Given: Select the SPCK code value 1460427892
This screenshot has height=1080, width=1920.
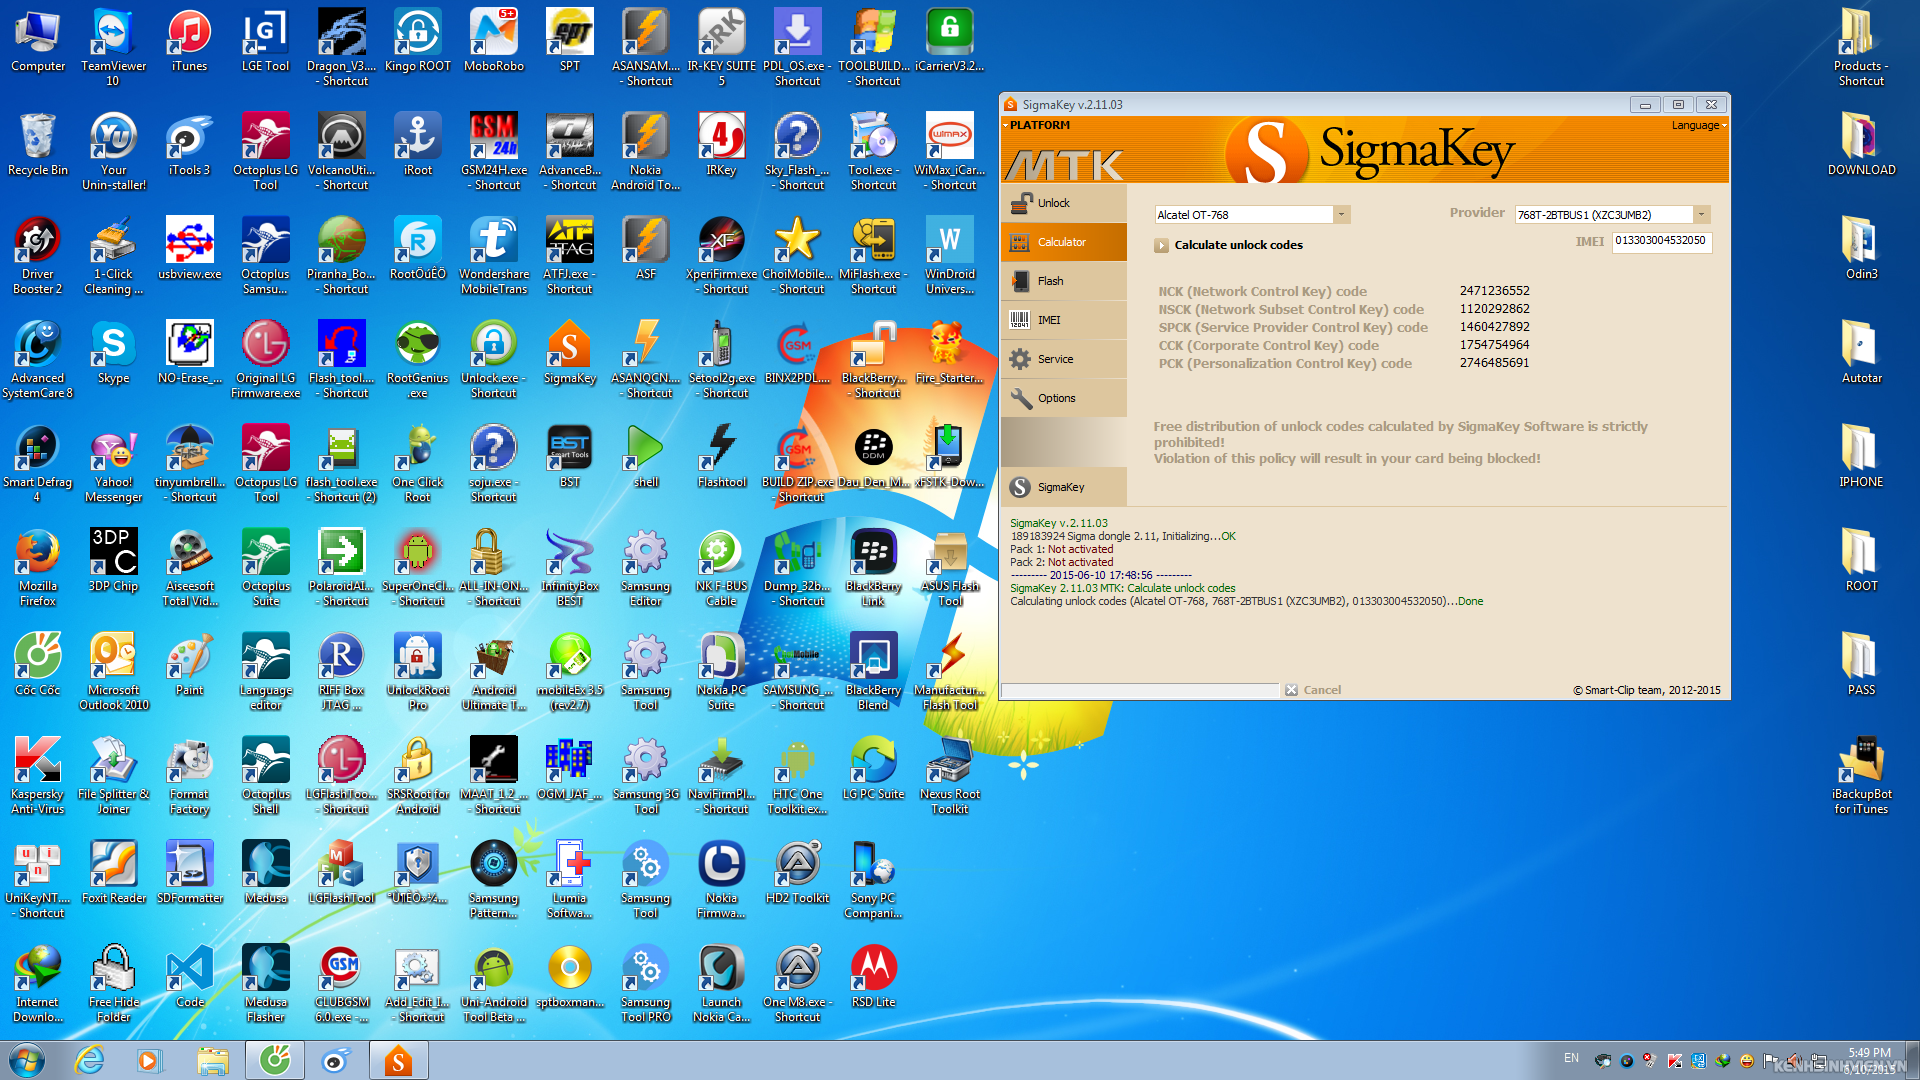Looking at the screenshot, I should click(x=1494, y=327).
